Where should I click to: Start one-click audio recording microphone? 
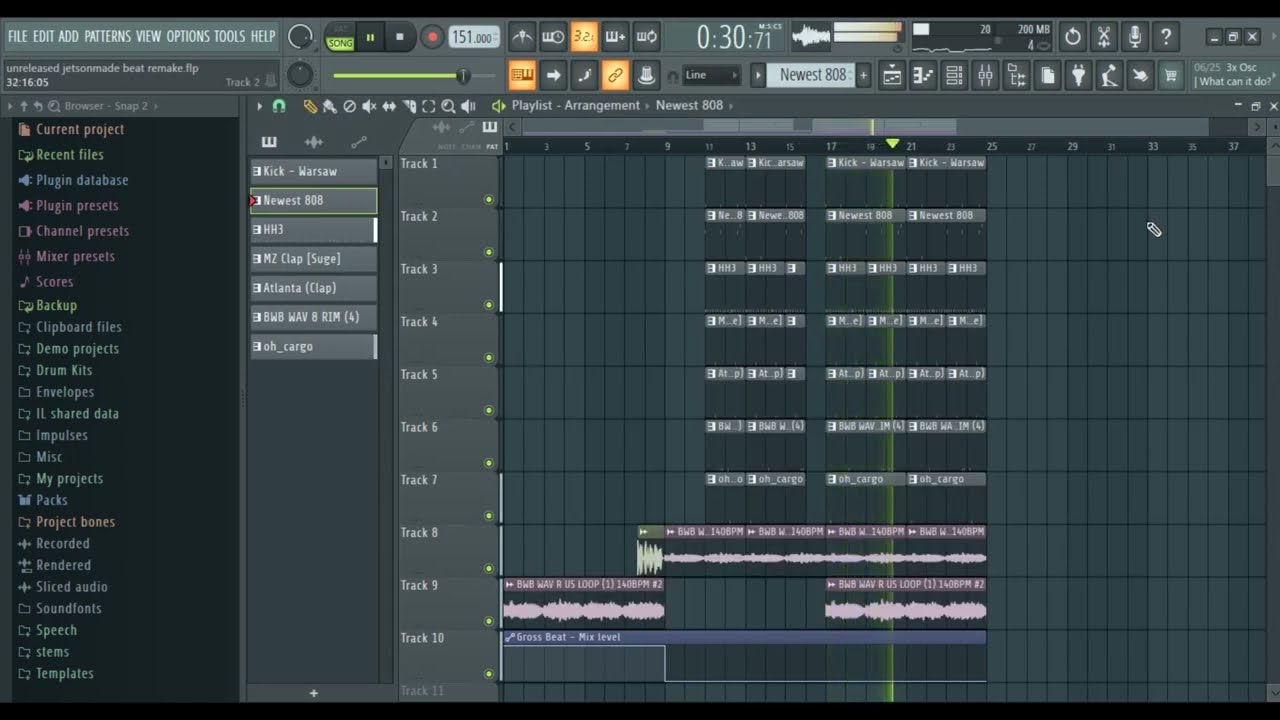pos(1135,38)
